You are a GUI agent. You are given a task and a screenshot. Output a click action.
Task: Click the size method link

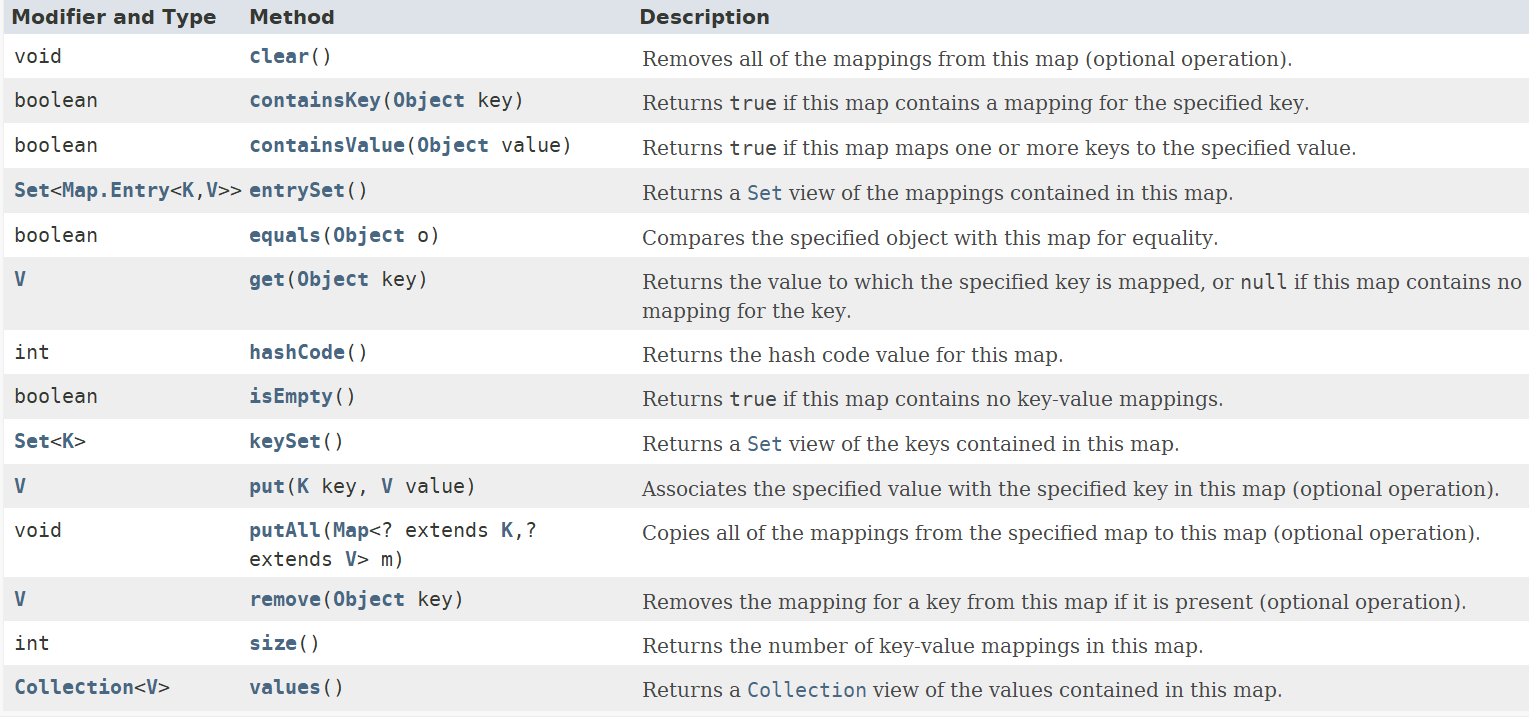pos(273,644)
